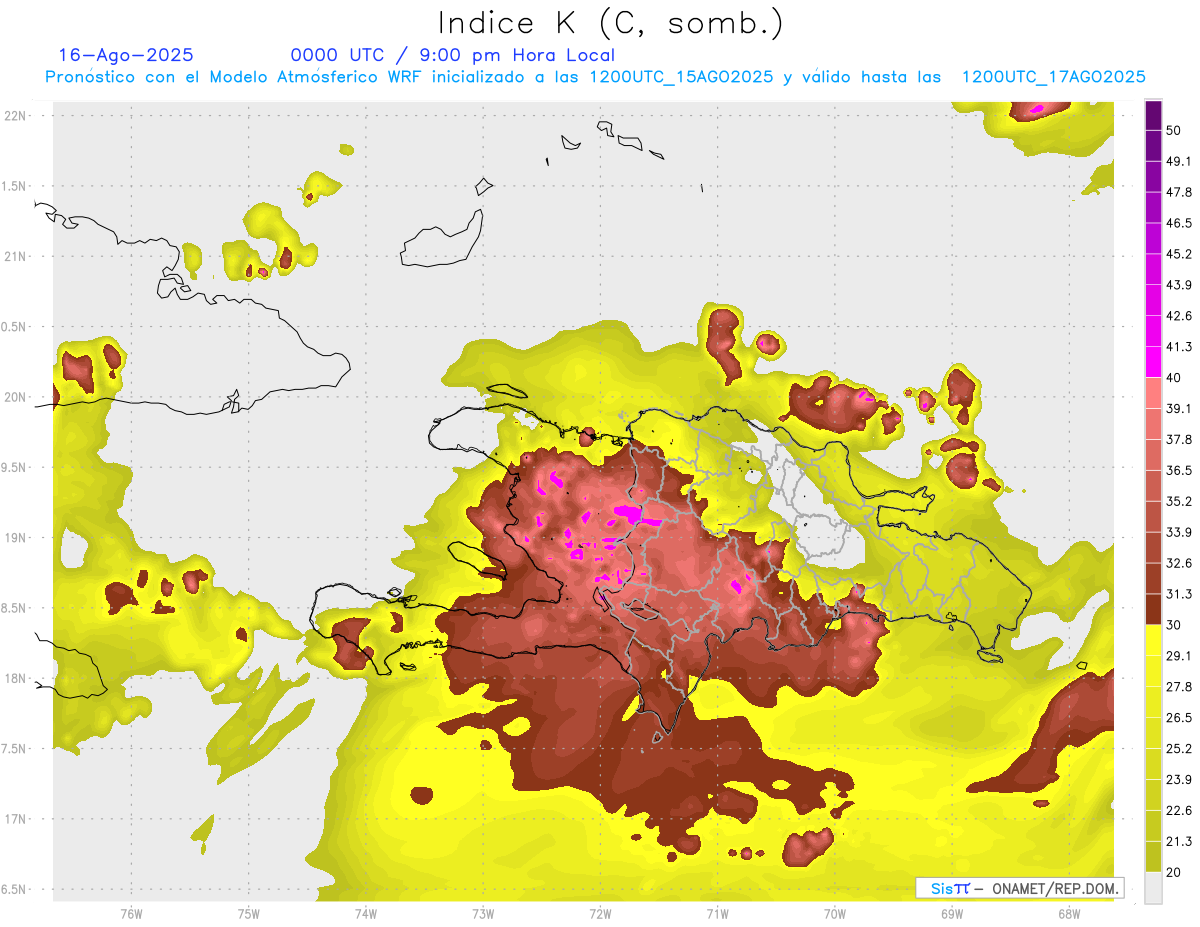Click the '45.2' color scale value
1200x927 pixels.
point(1179,254)
